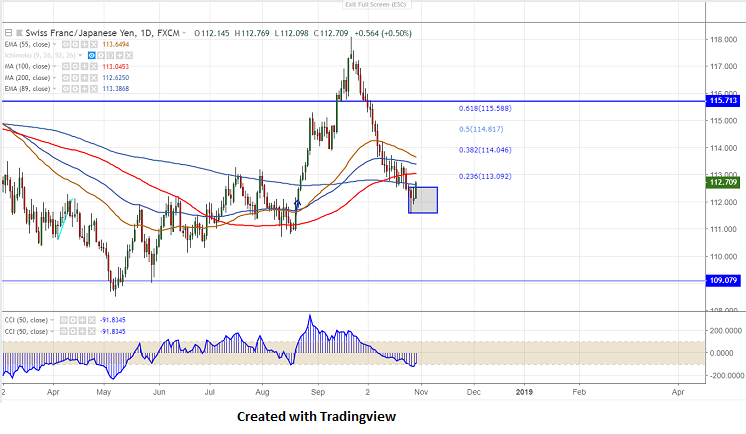Click the current price tag 112.709
Screen dimensions: 746x434
coord(723,182)
